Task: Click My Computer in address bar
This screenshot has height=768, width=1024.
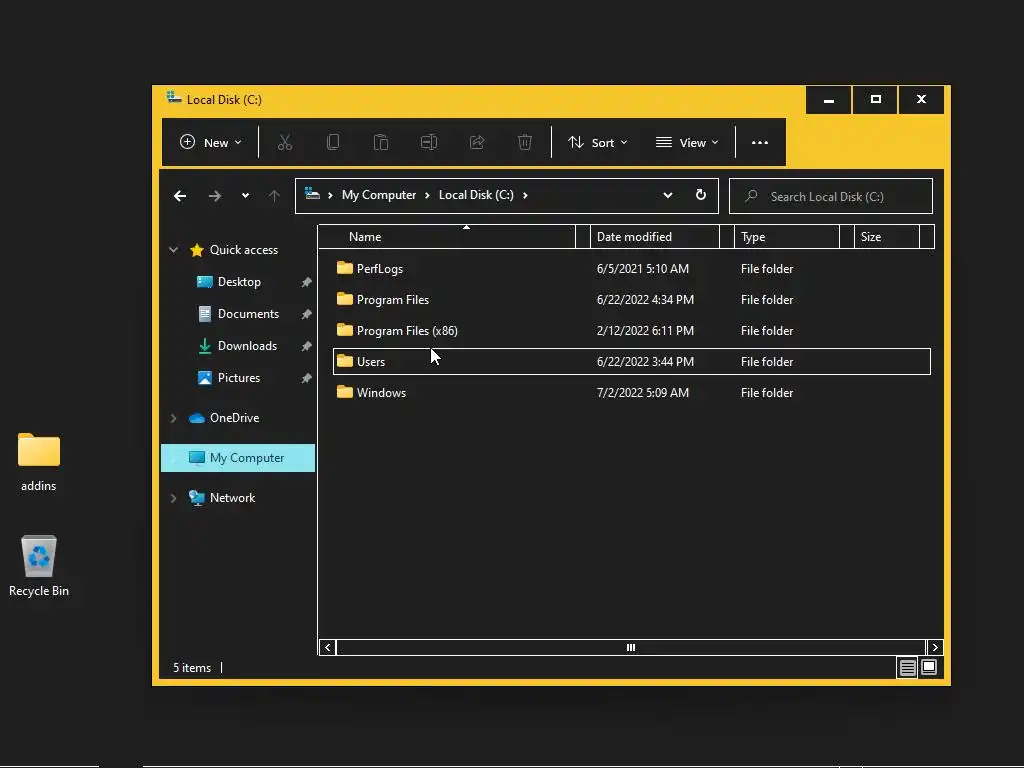Action: (379, 195)
